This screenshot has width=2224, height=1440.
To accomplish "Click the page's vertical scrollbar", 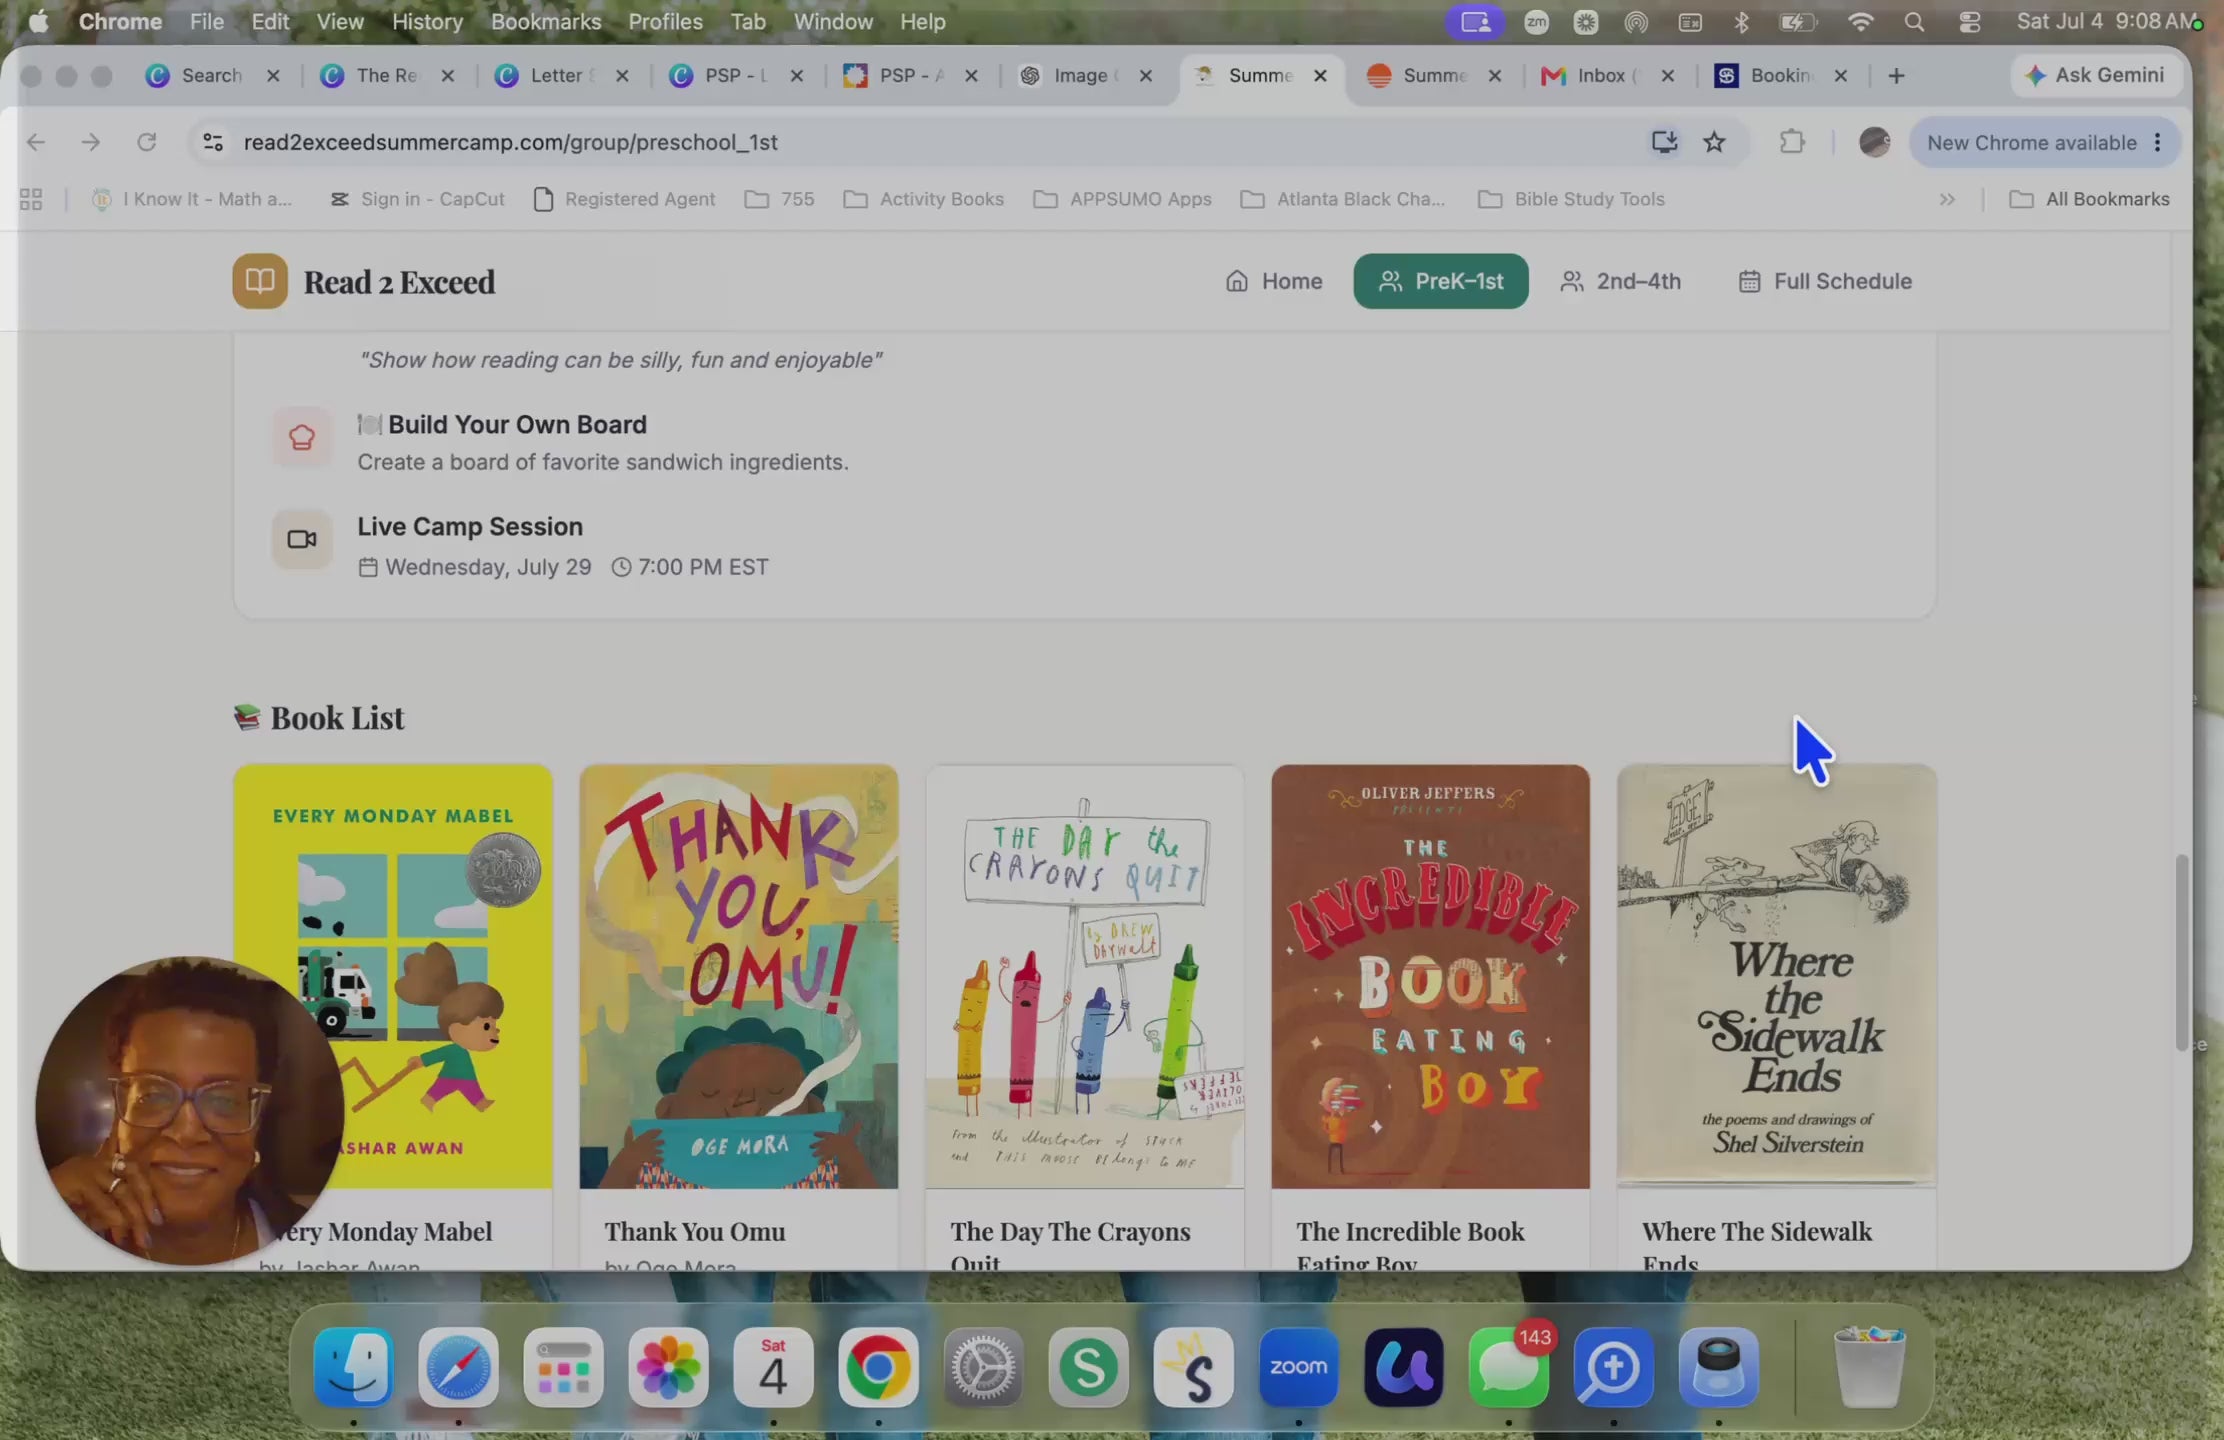I will point(2181,952).
